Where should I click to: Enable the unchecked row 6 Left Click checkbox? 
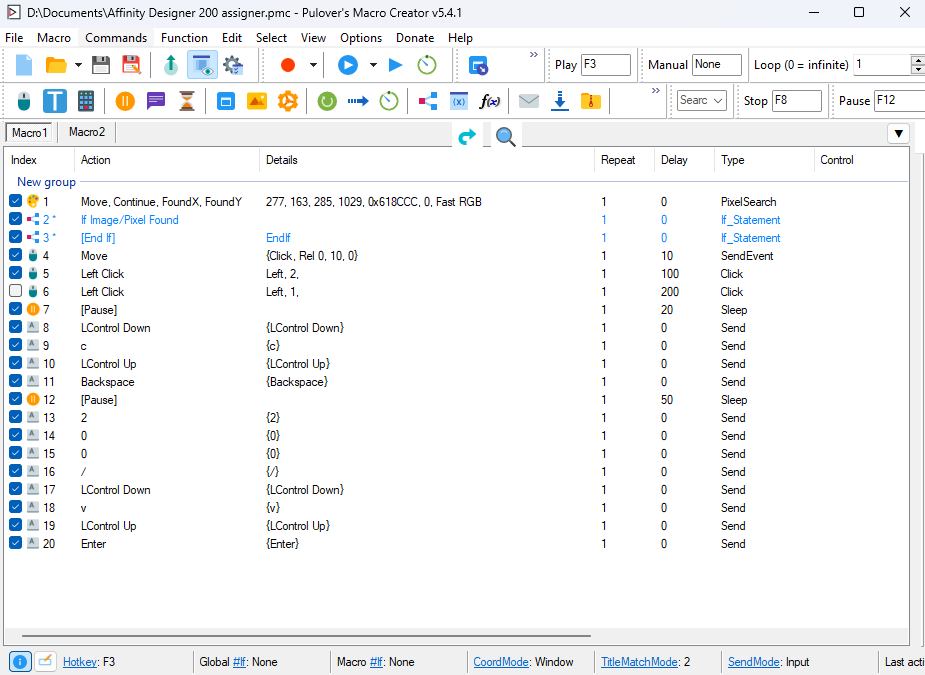point(15,291)
